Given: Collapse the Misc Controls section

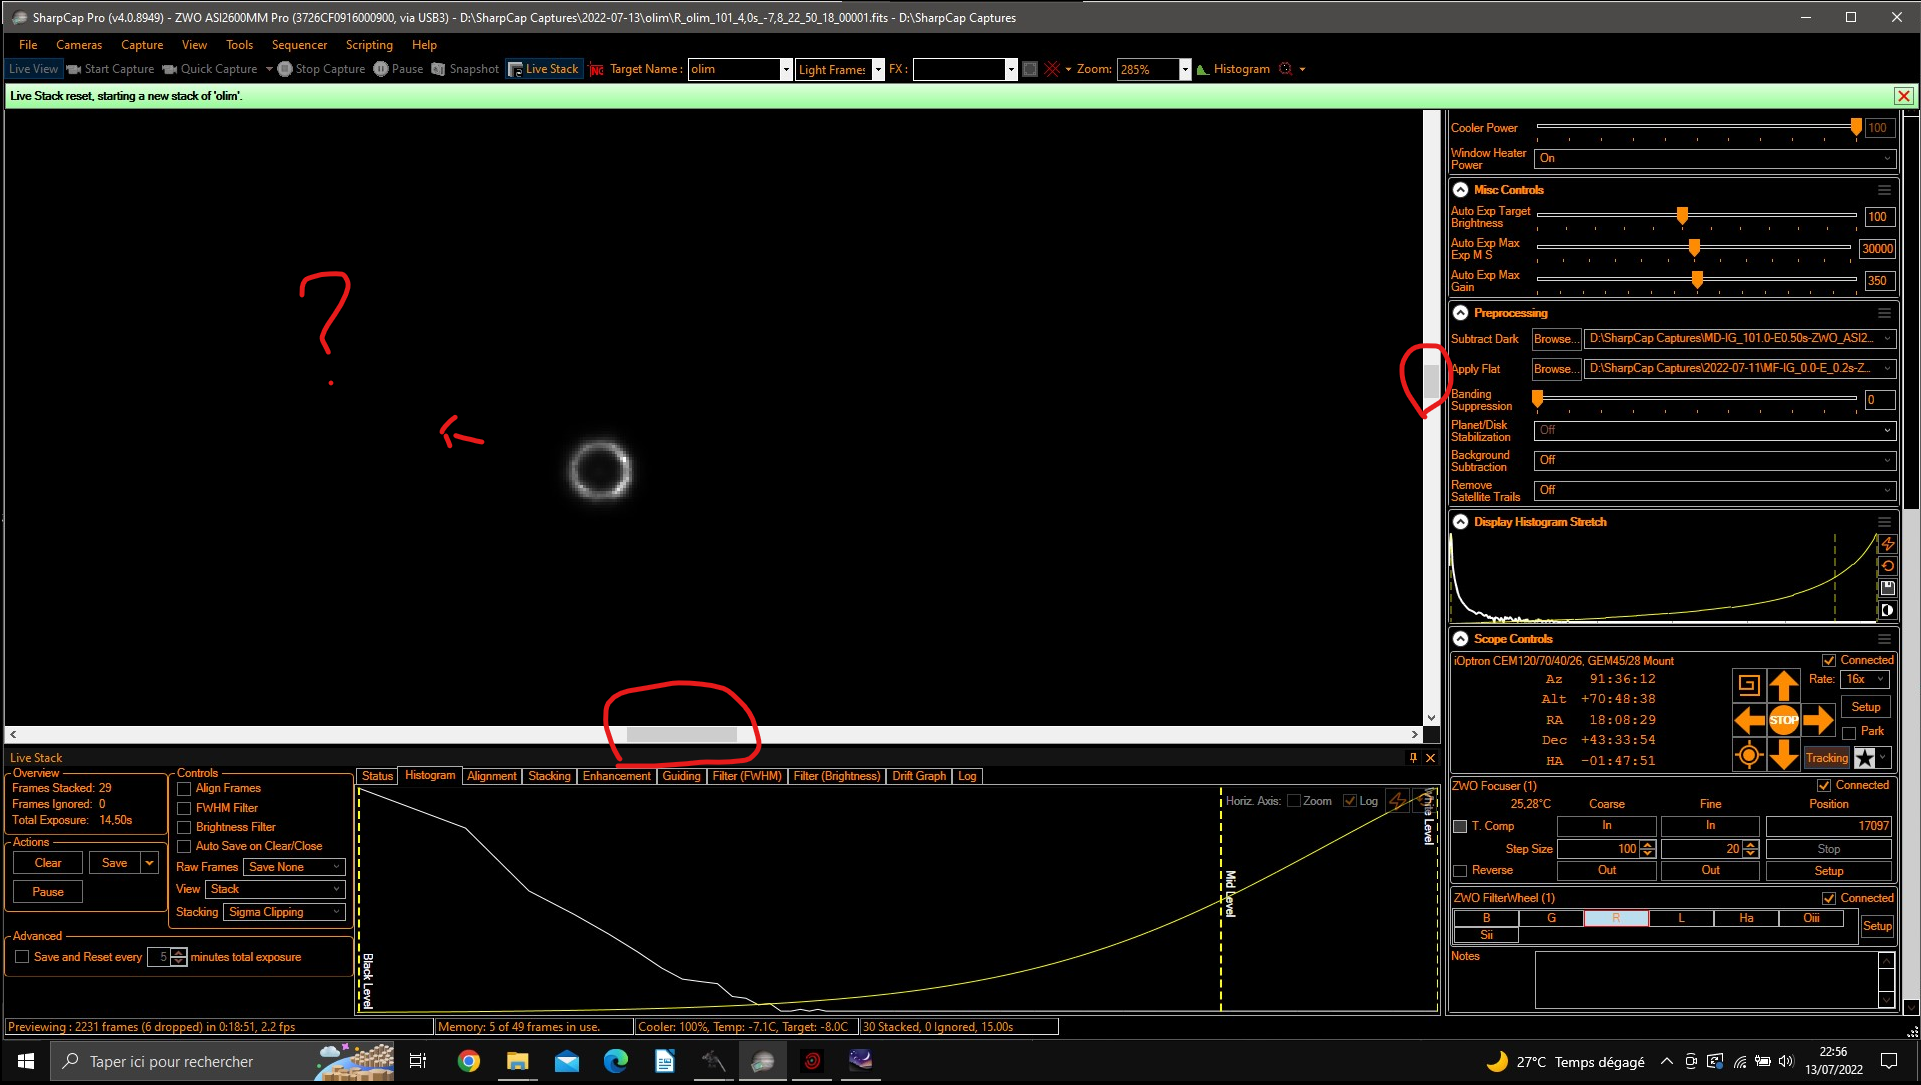Looking at the screenshot, I should click(x=1460, y=190).
